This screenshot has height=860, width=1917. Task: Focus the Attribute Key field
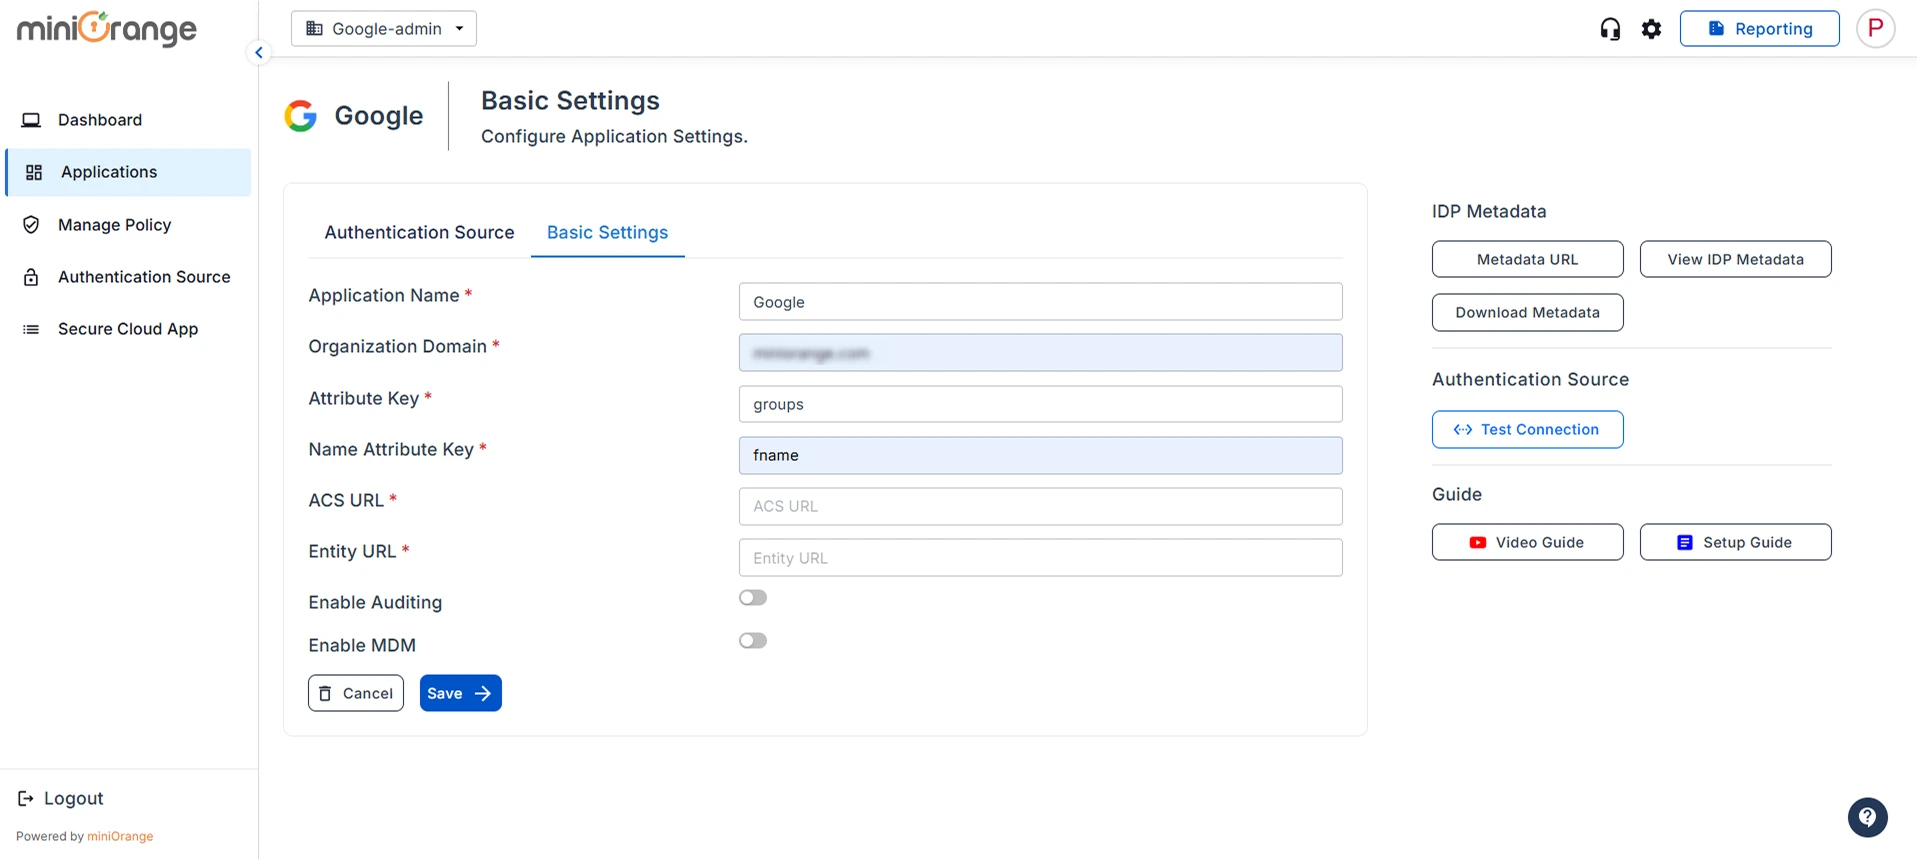tap(1040, 404)
